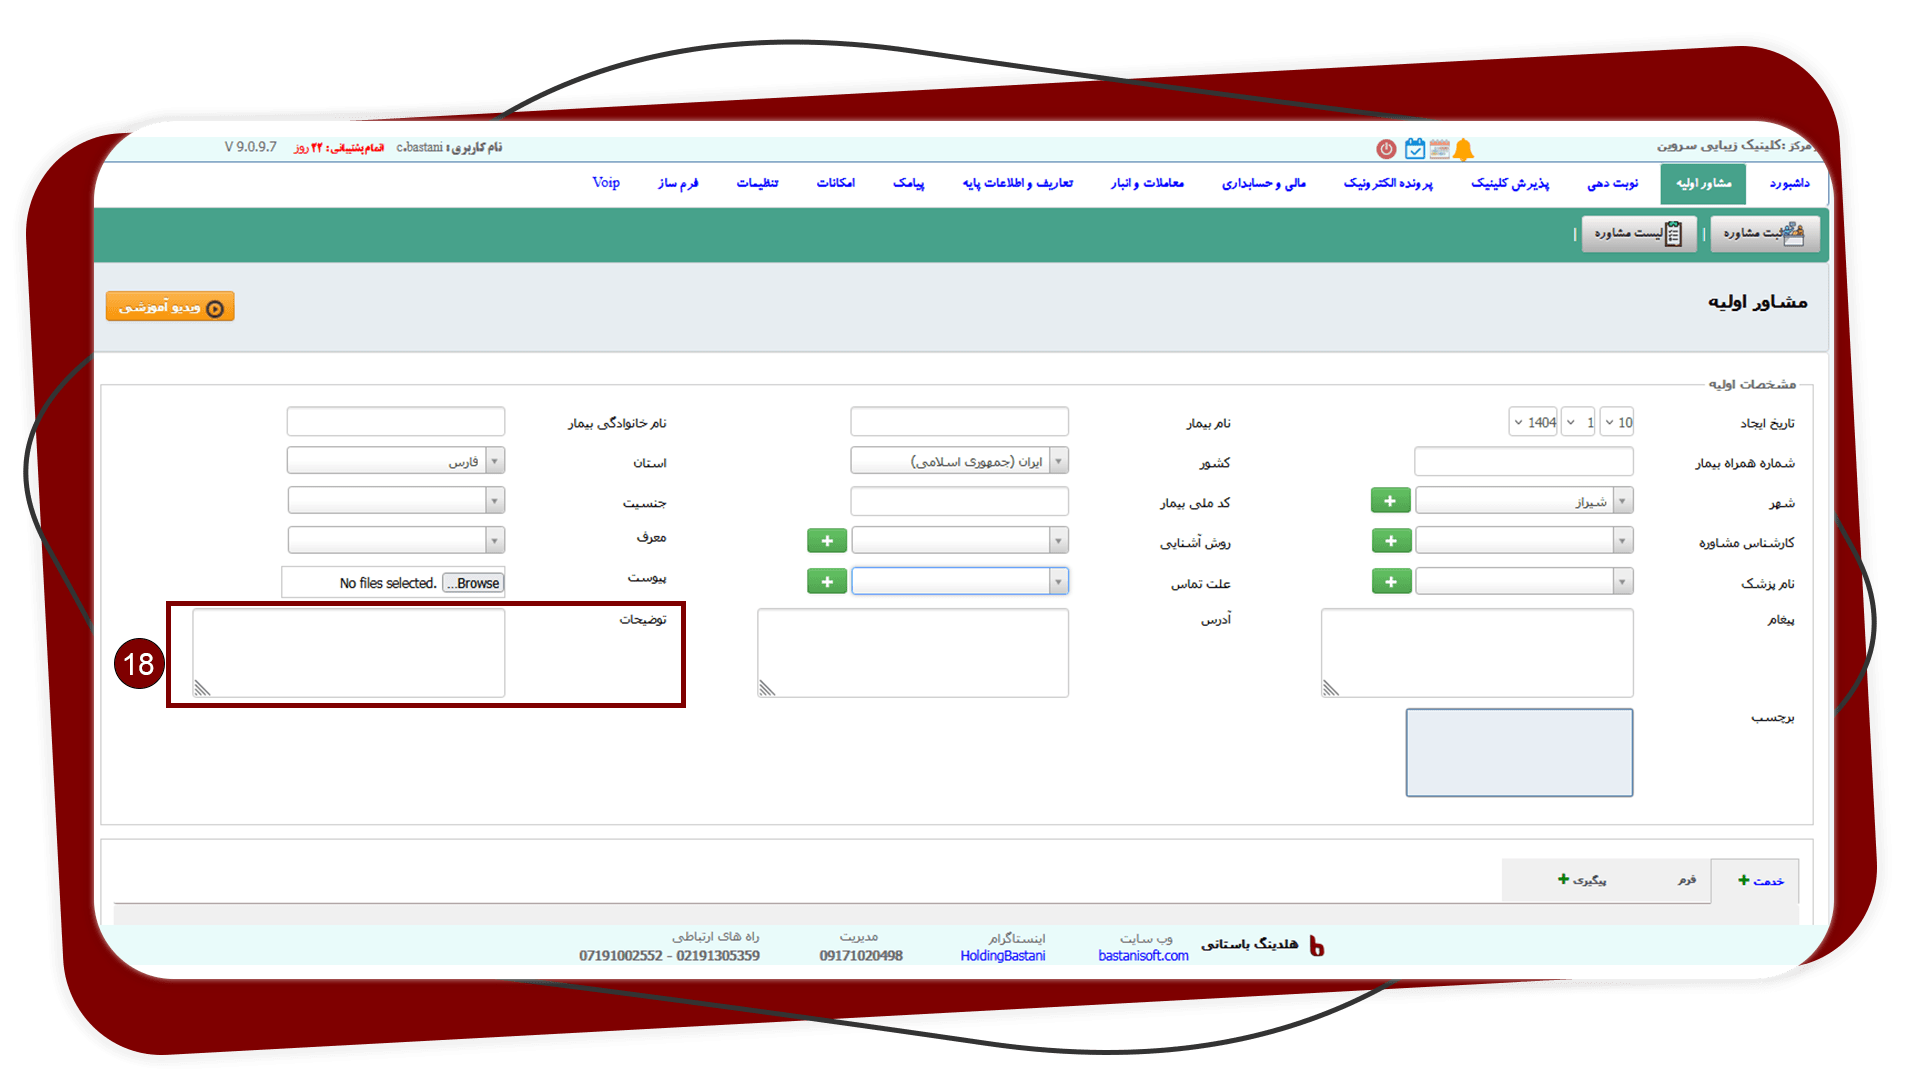Screen dimensions: 1920x1080
Task: Open the تنظیمات menu
Action: [x=757, y=184]
